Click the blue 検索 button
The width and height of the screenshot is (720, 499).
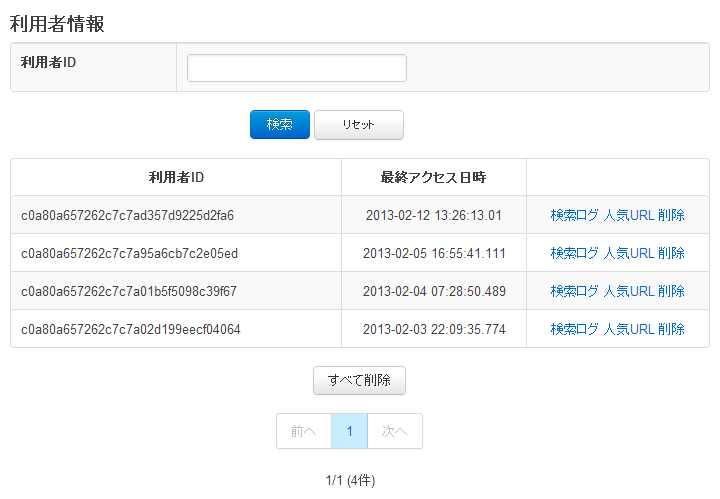coord(280,124)
